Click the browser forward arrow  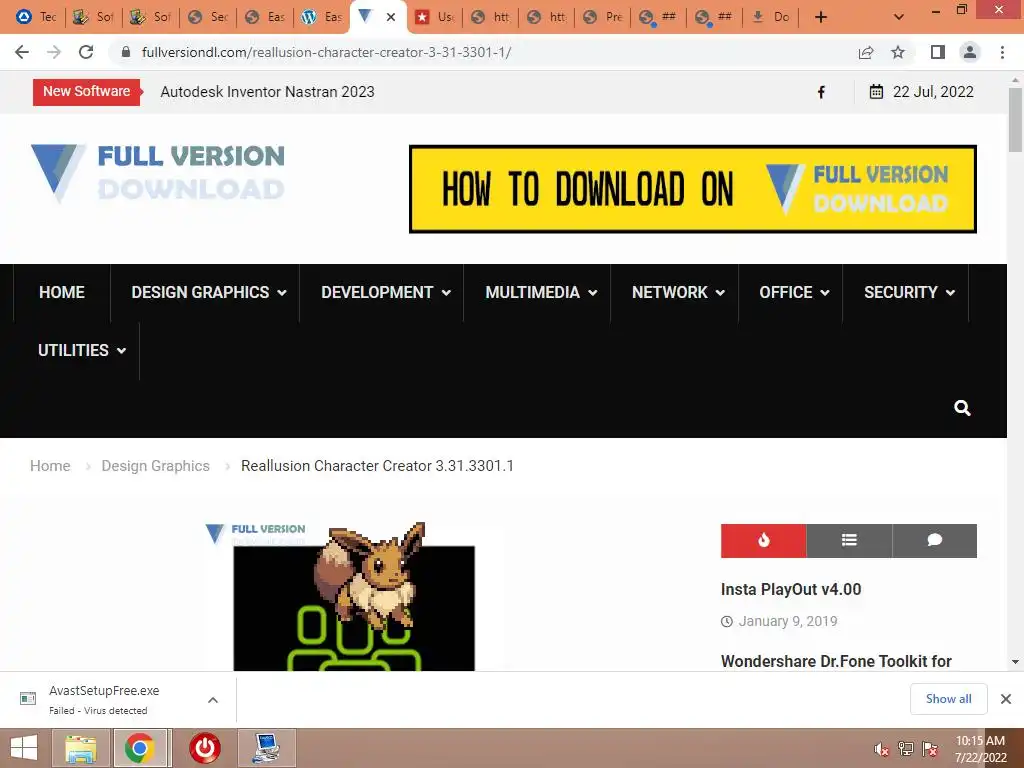click(x=54, y=52)
